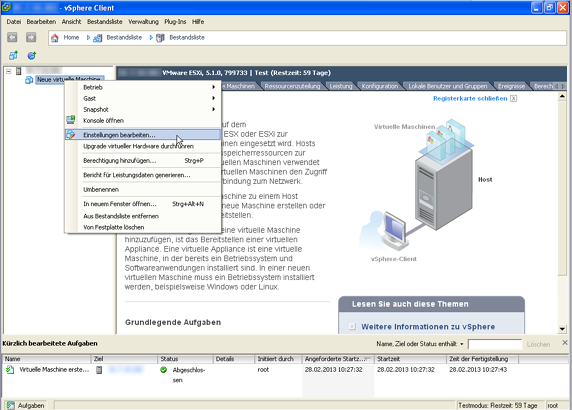Screen dimensions: 572x410
Task: Open the Plug-Ins menu
Action: coord(175,22)
